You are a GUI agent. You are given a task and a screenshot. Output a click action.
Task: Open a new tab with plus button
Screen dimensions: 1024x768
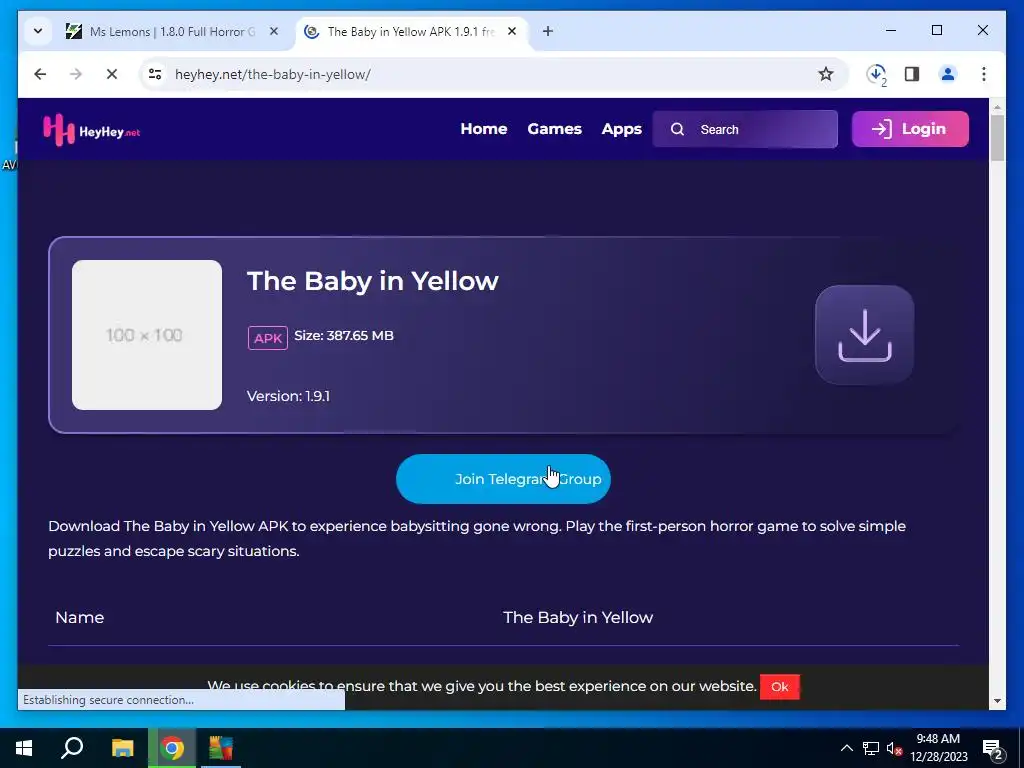pyautogui.click(x=548, y=31)
